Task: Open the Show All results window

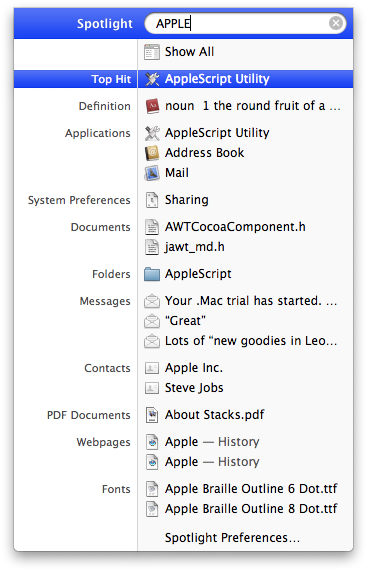Action: (189, 52)
